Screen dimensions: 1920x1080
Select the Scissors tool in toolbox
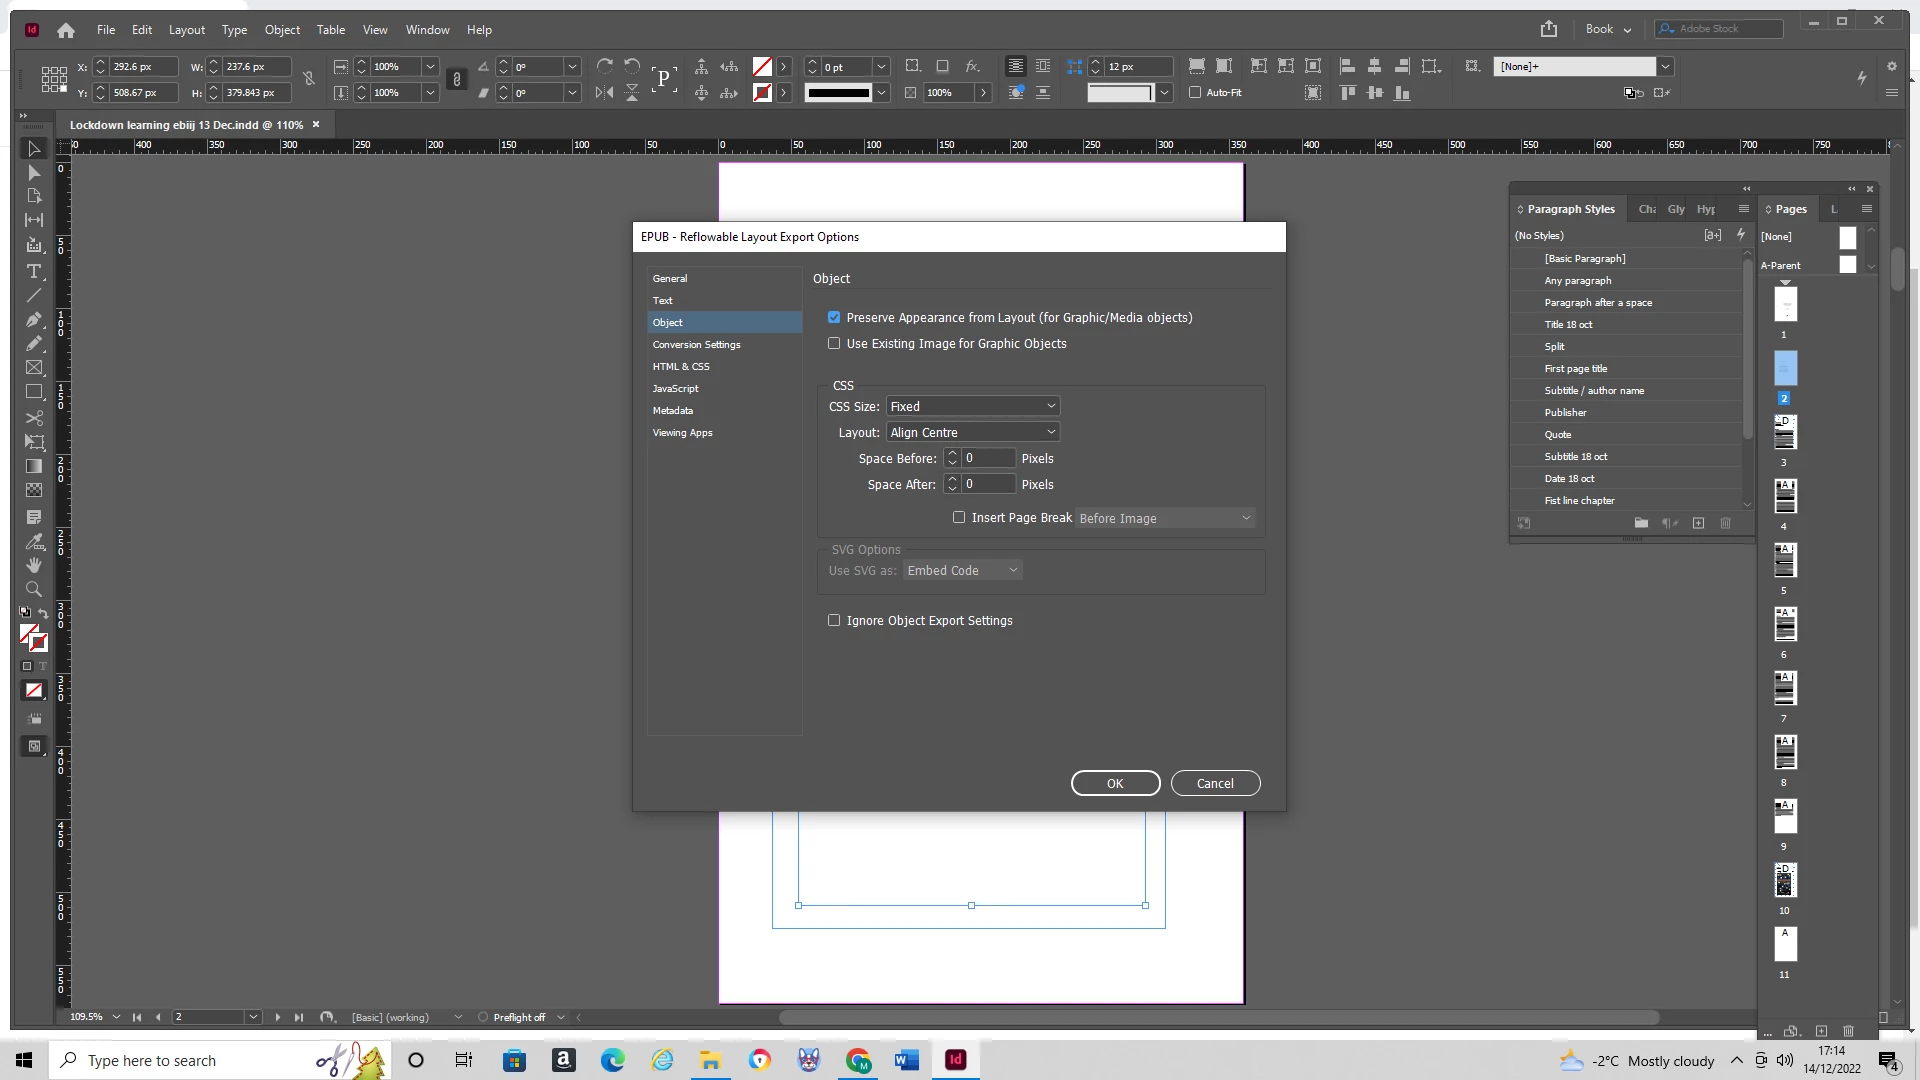34,418
